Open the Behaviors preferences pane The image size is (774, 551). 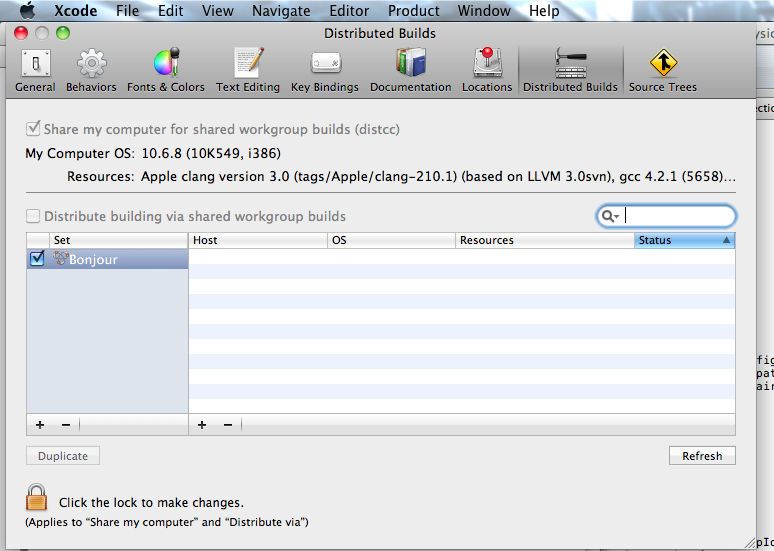[91, 70]
